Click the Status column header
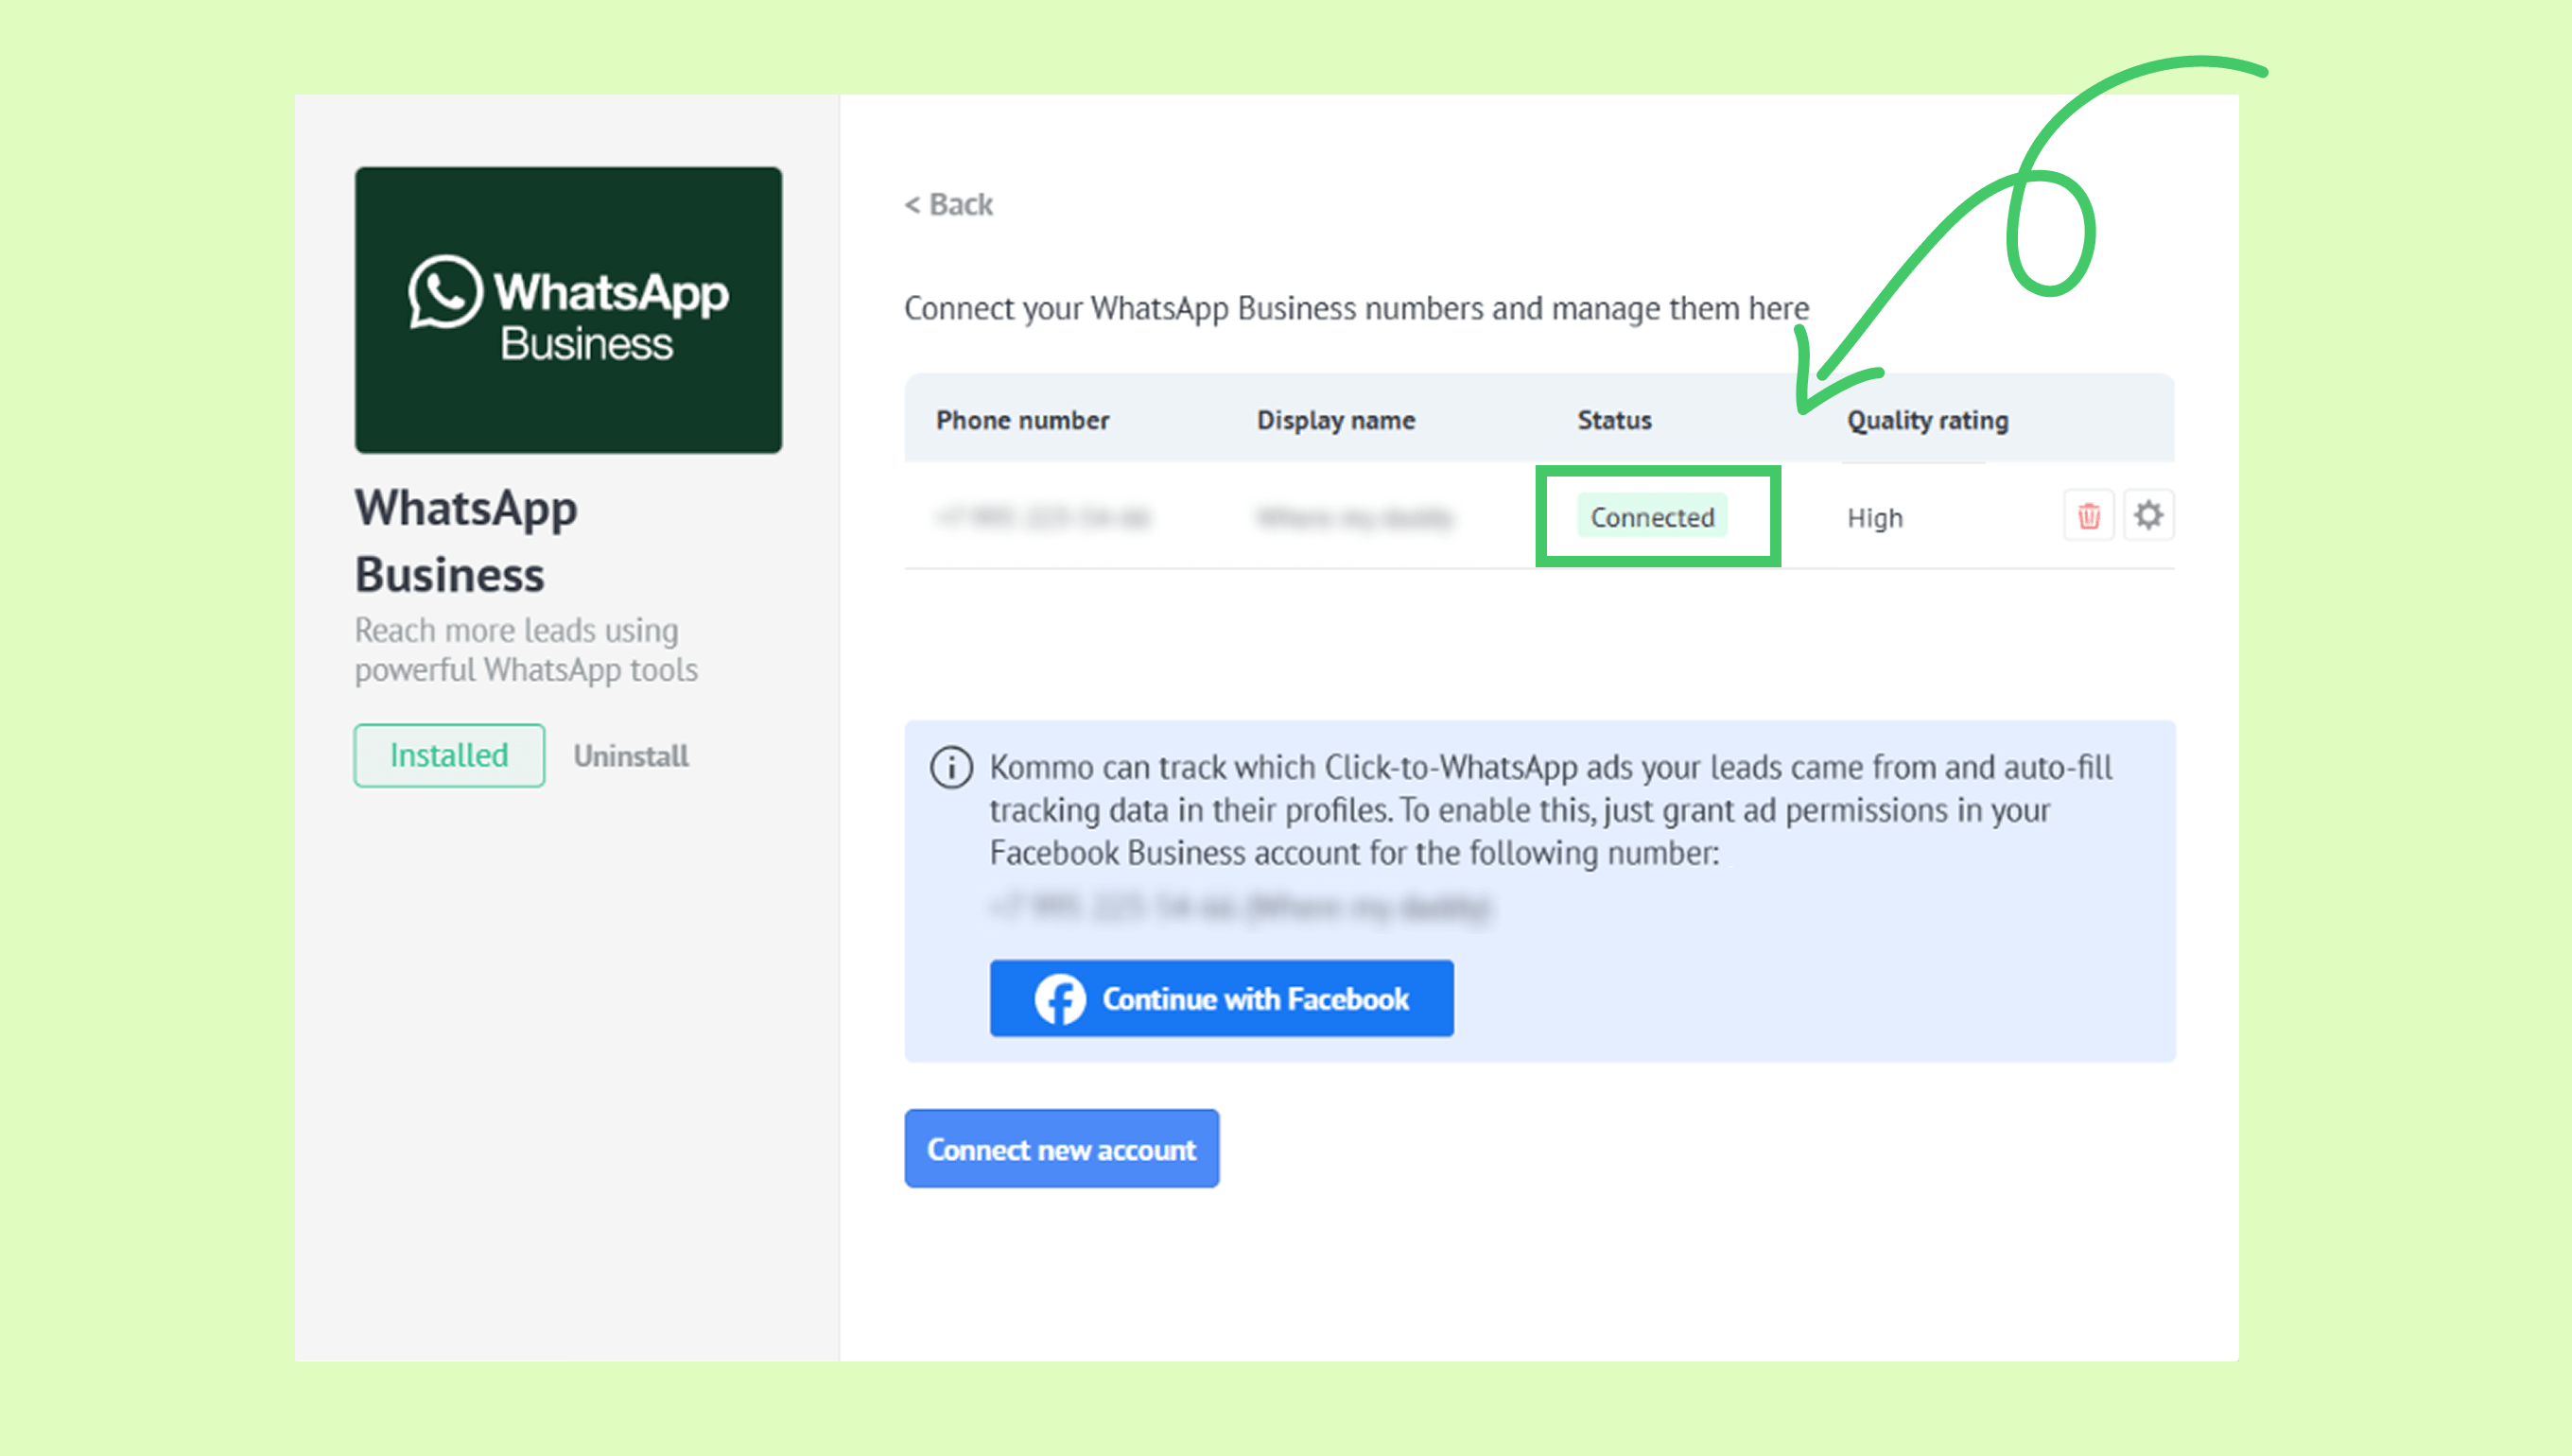The width and height of the screenshot is (2572, 1456). click(1614, 420)
